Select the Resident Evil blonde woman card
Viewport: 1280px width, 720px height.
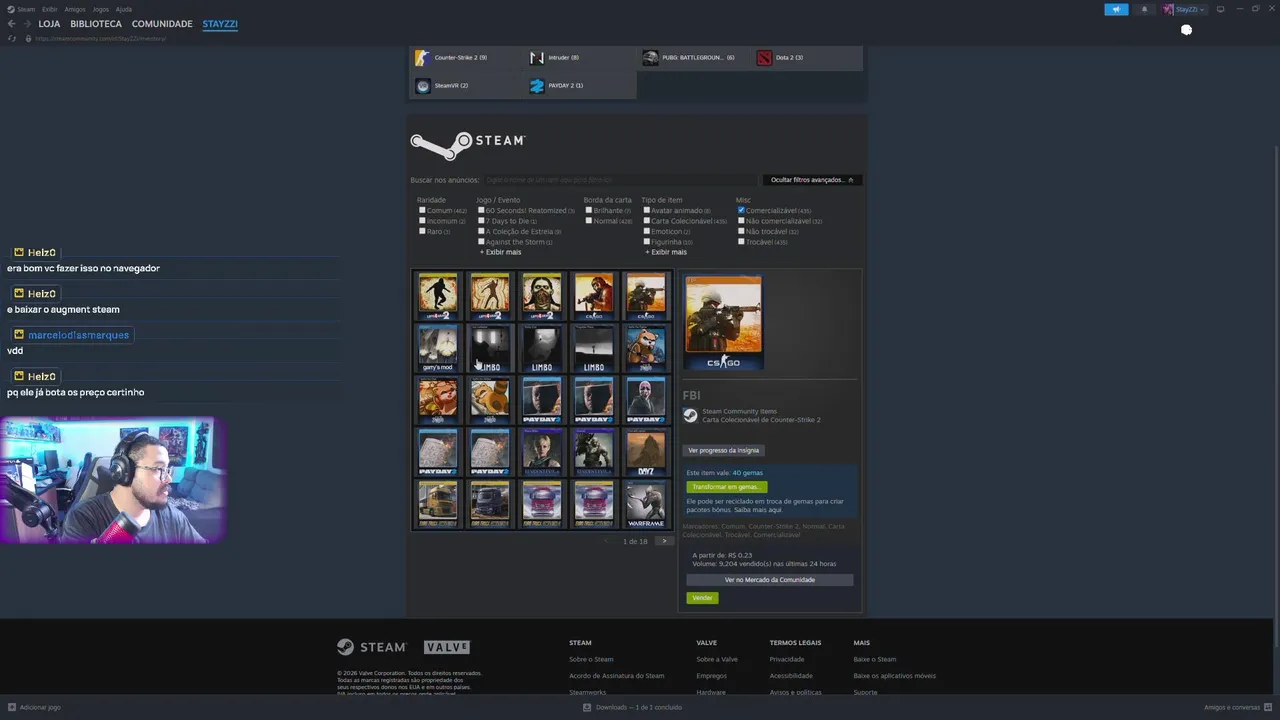click(x=542, y=452)
